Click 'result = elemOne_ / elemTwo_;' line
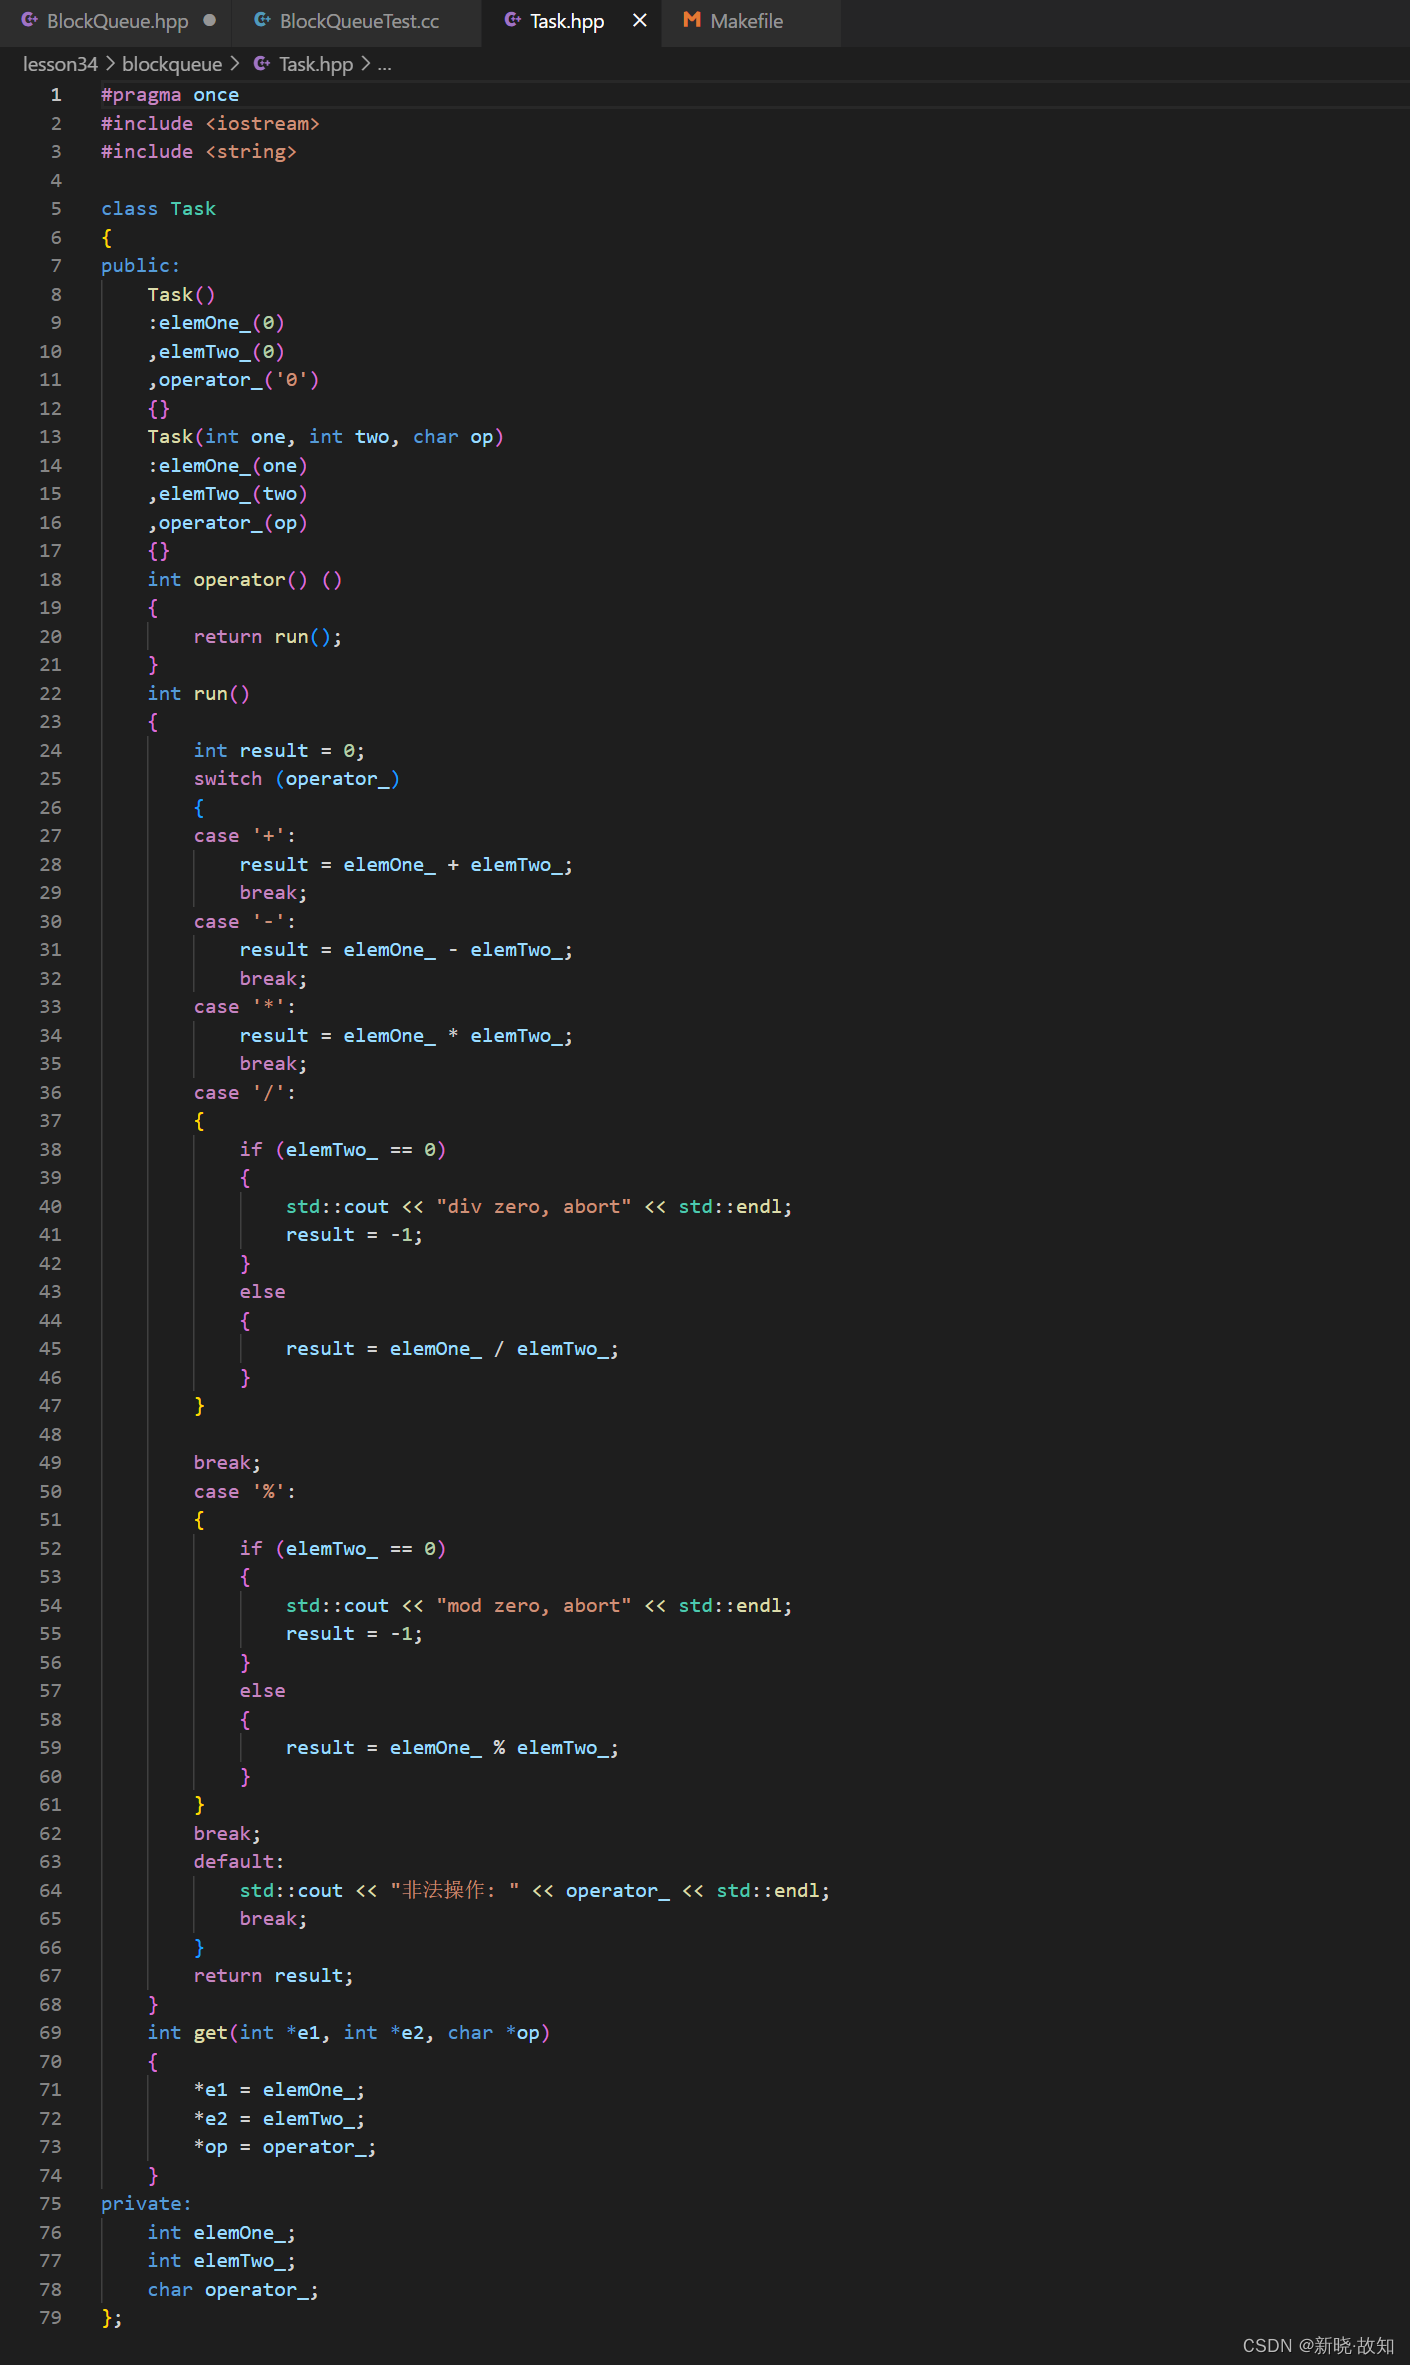The image size is (1410, 2365). (452, 1349)
